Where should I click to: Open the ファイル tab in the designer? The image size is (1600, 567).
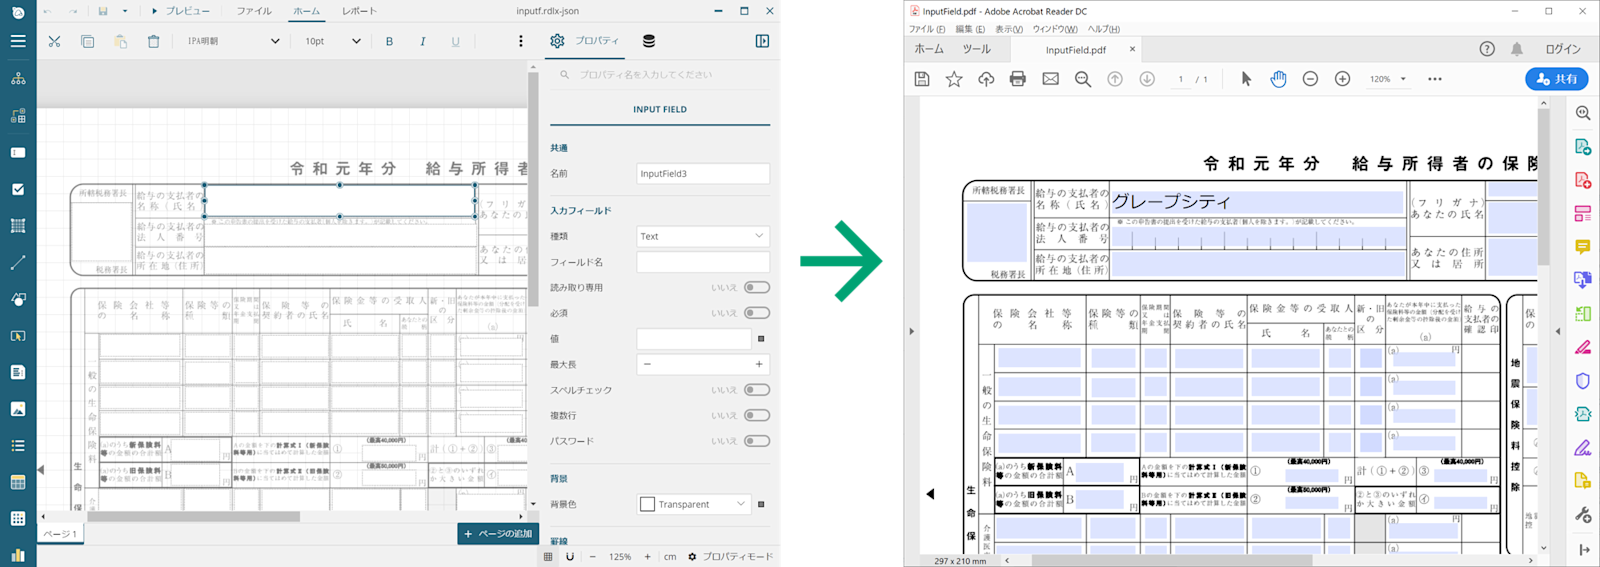(x=254, y=11)
